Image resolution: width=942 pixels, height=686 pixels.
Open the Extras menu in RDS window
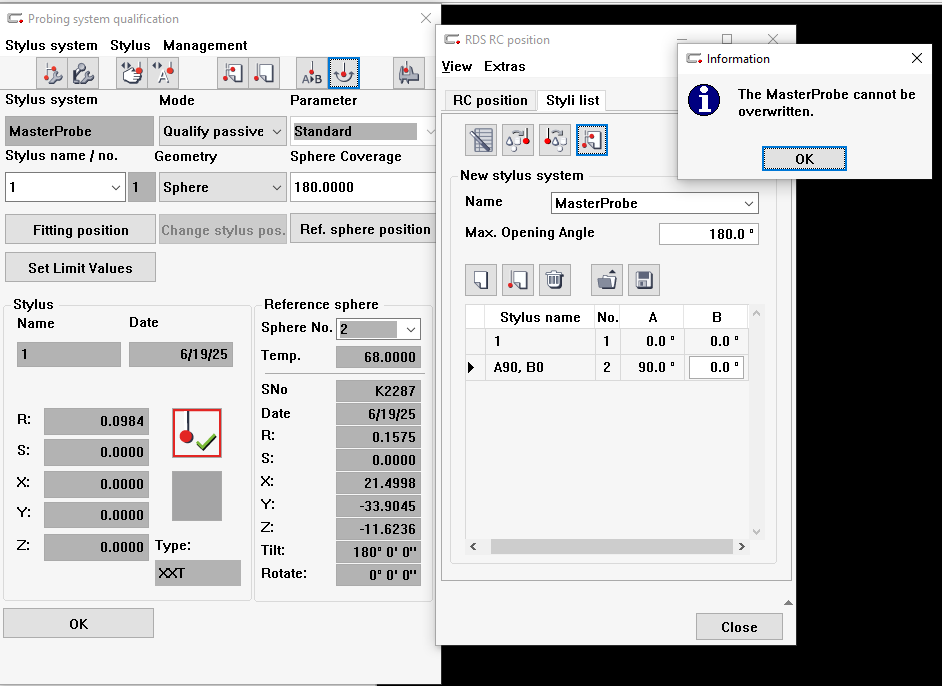tap(505, 67)
